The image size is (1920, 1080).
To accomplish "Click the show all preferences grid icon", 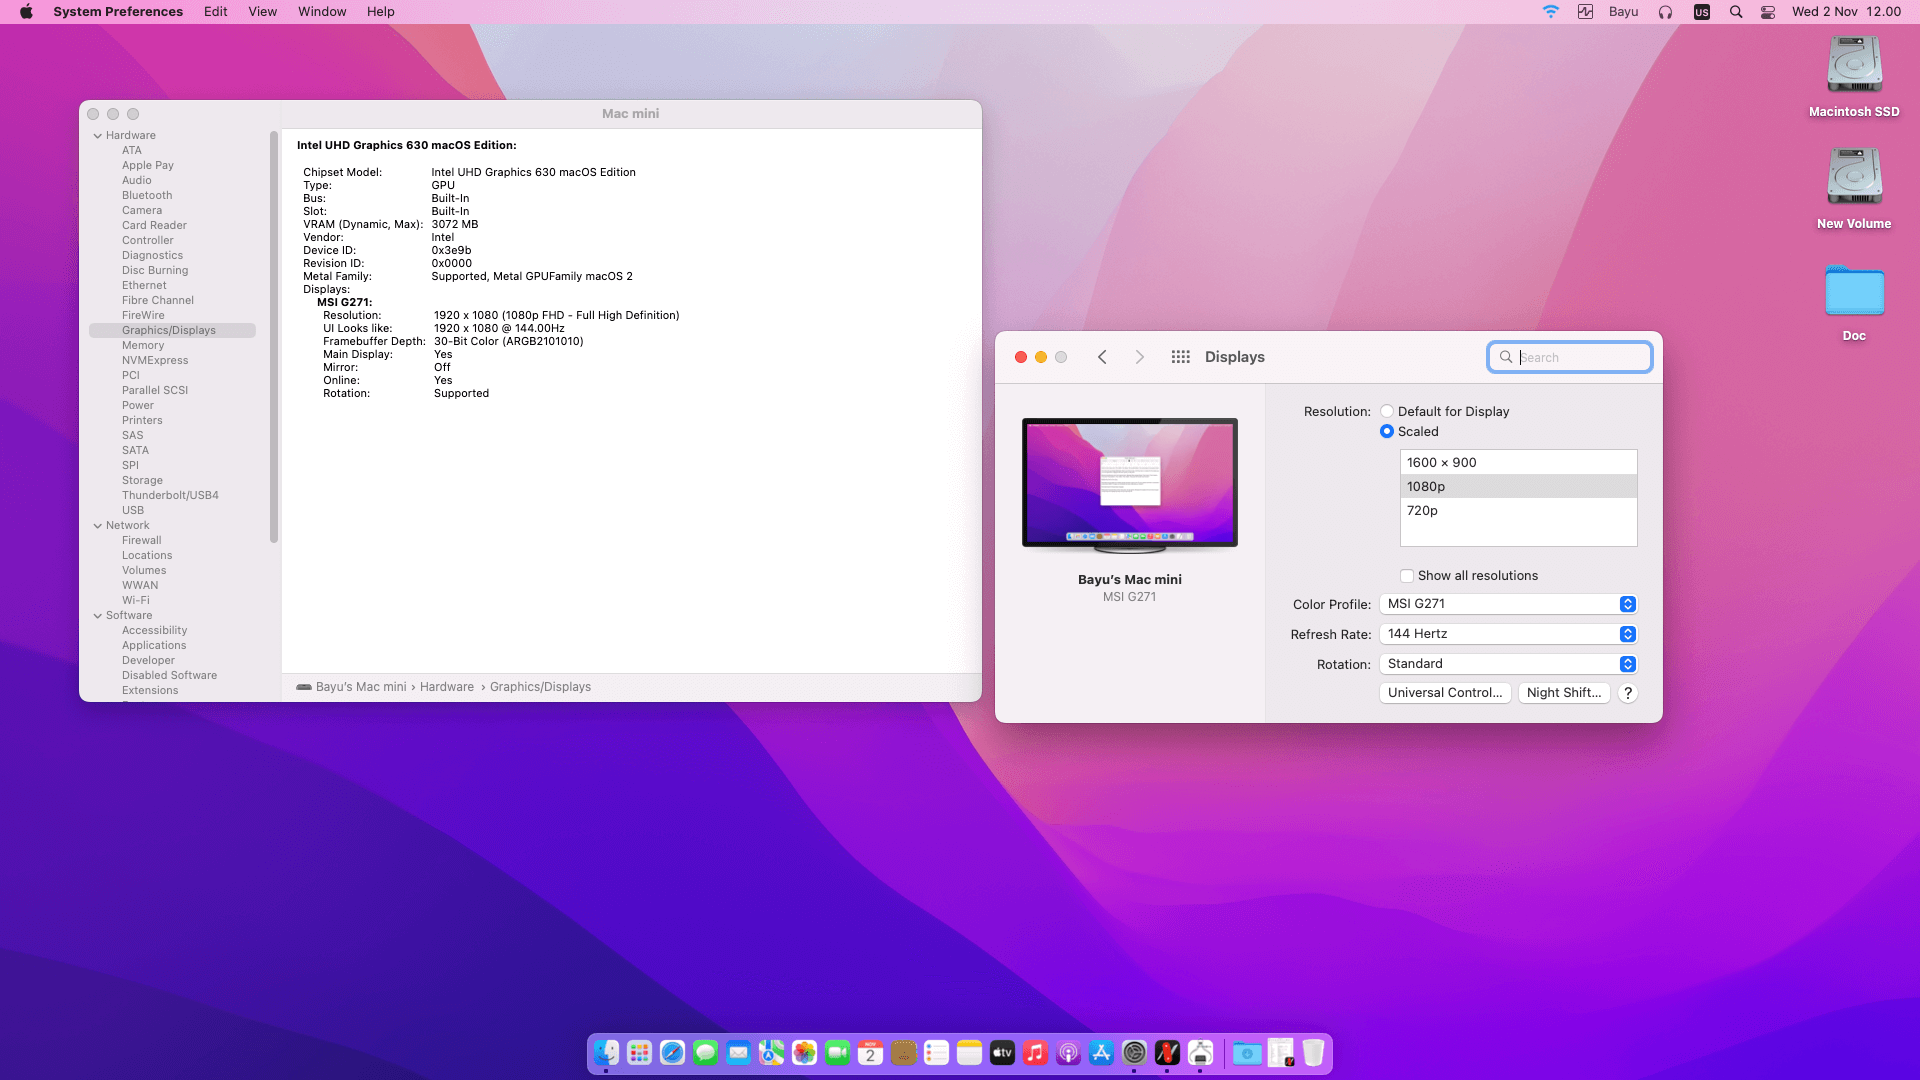I will point(1180,357).
